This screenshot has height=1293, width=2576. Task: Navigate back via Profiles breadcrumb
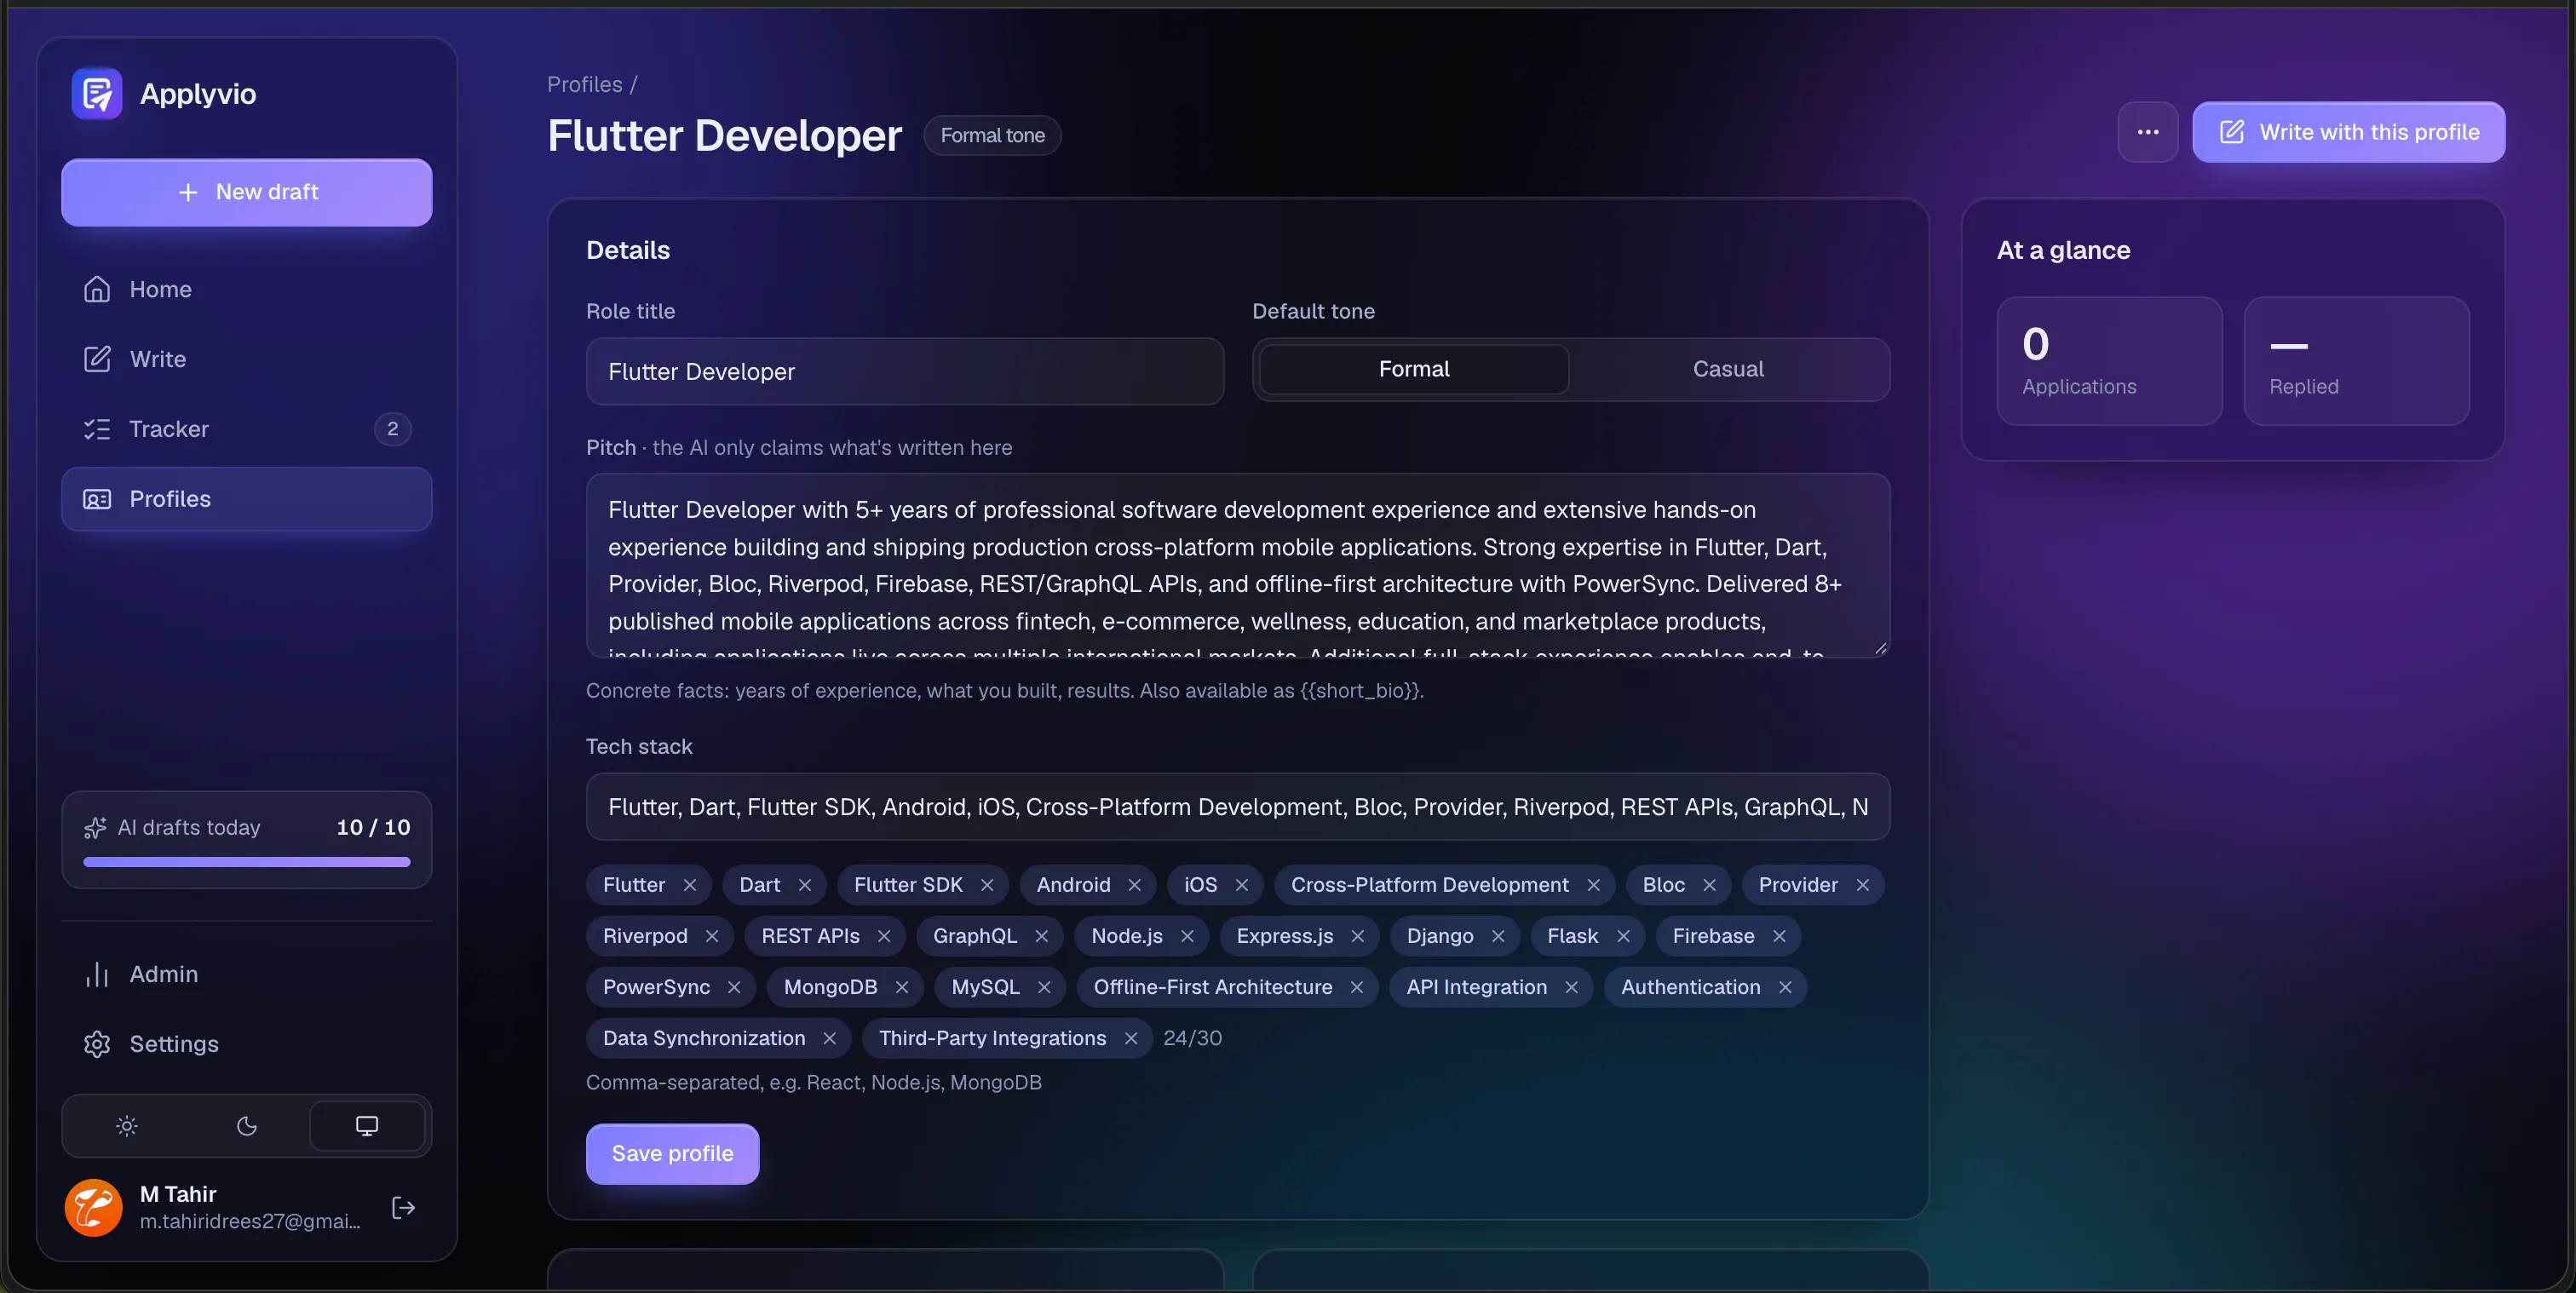584,85
